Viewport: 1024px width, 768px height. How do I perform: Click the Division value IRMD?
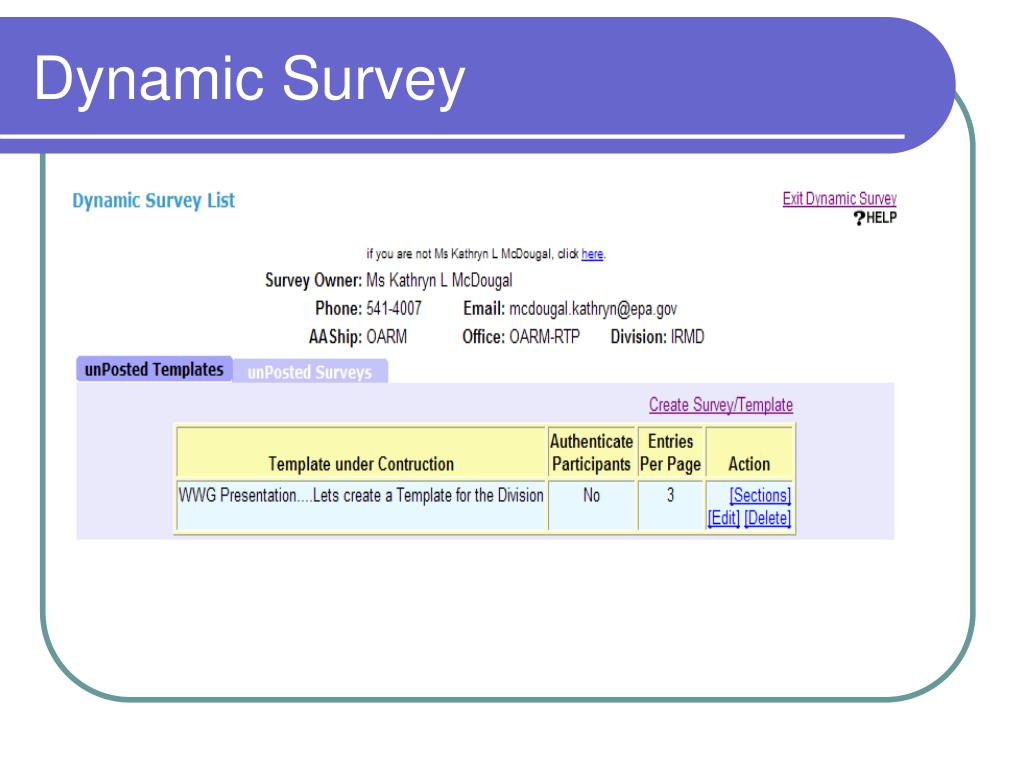(x=688, y=337)
